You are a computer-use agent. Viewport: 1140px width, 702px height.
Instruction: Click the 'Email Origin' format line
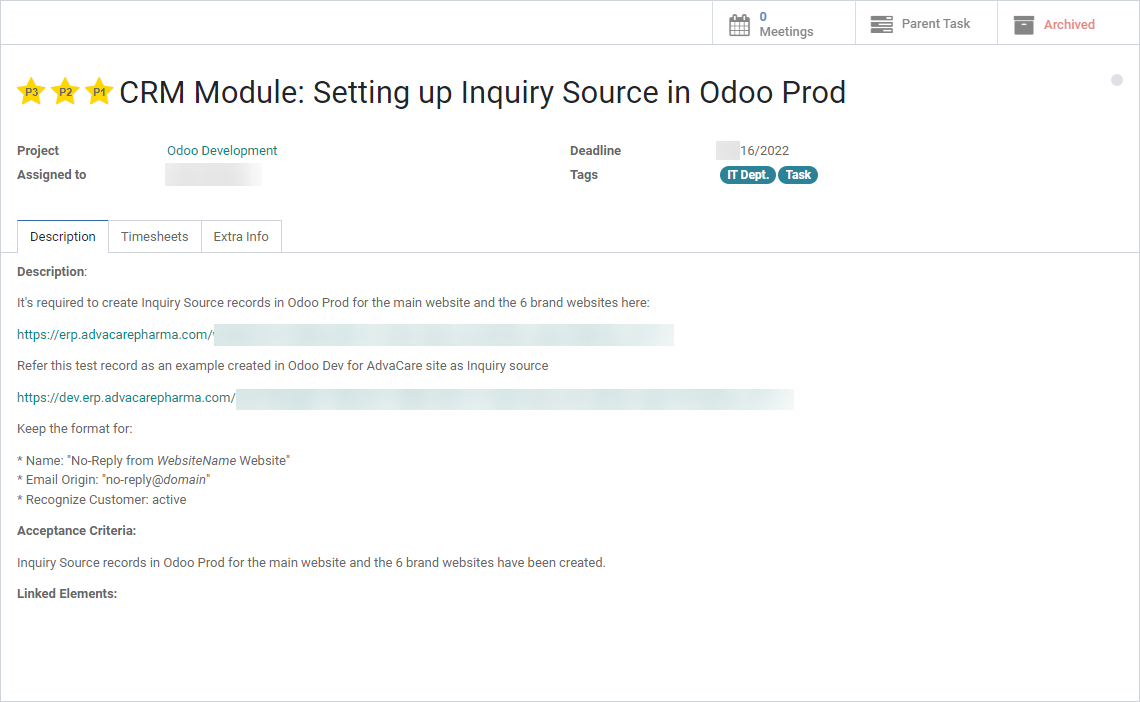pyautogui.click(x=113, y=480)
